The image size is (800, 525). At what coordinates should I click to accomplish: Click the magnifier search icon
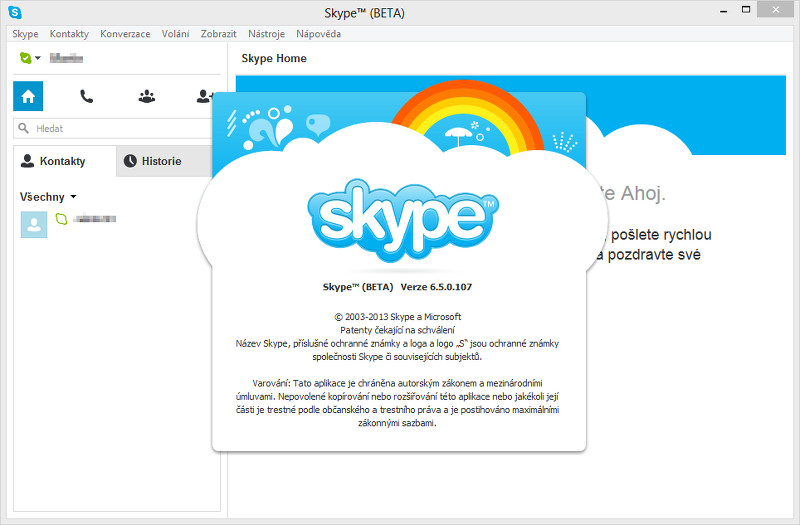[x=23, y=128]
